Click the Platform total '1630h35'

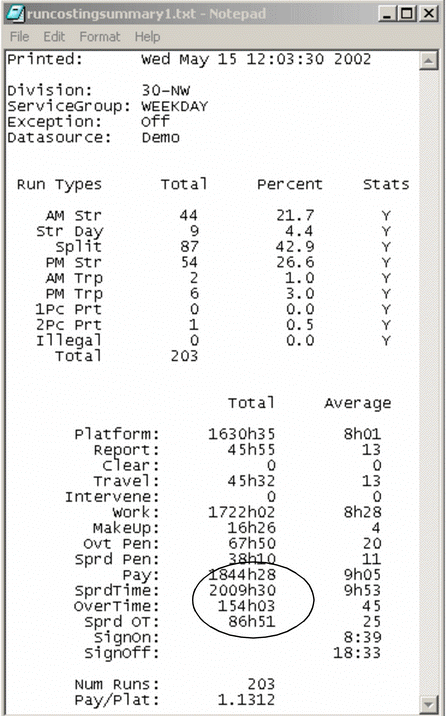(242, 434)
